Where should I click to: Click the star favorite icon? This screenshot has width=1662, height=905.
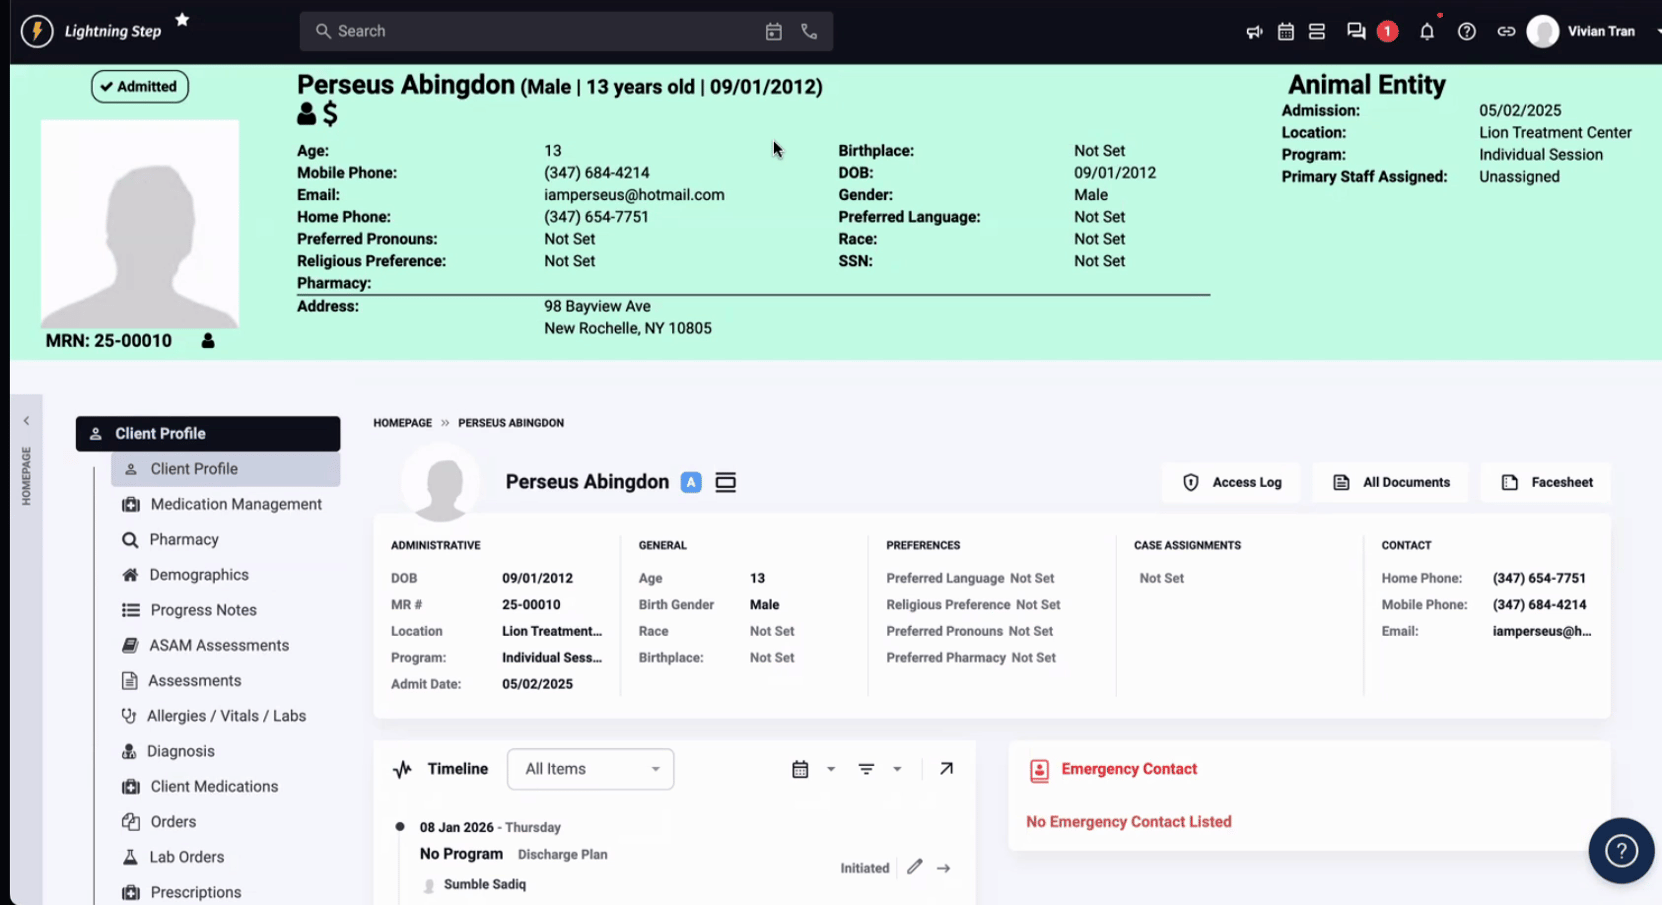click(182, 20)
